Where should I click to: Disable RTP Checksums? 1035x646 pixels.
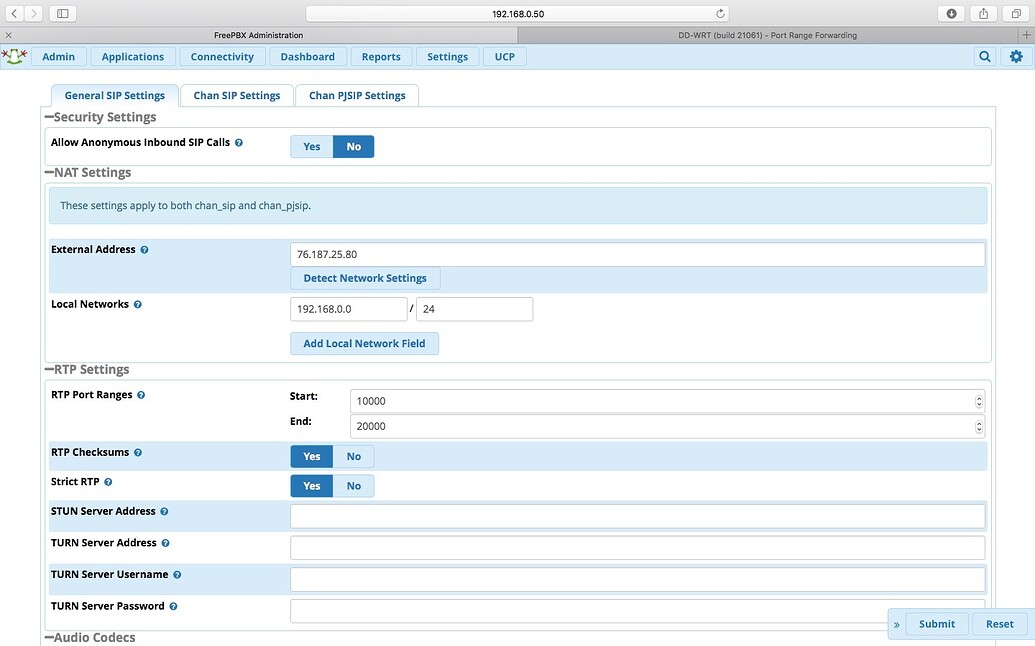353,456
